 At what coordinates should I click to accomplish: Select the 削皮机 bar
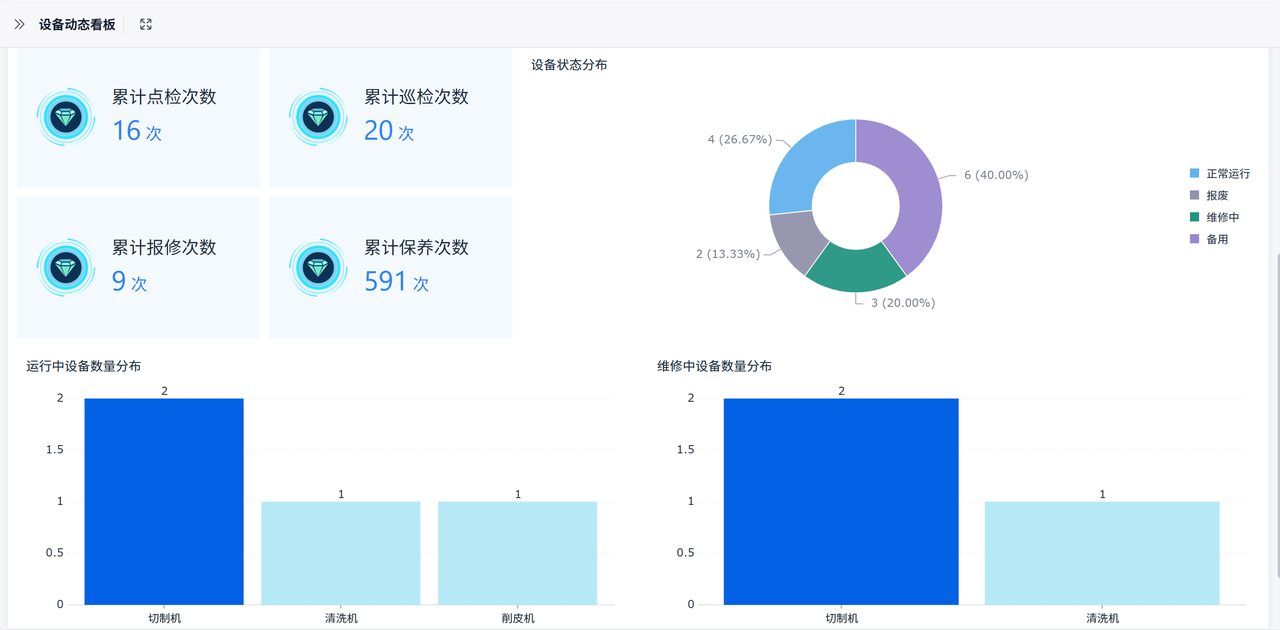tap(518, 553)
